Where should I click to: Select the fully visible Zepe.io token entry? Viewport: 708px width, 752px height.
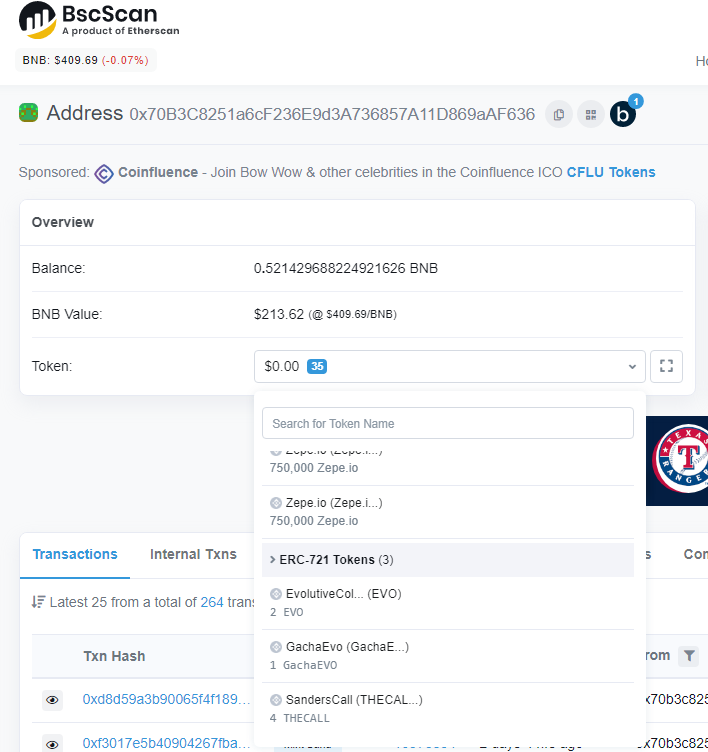[x=448, y=512]
